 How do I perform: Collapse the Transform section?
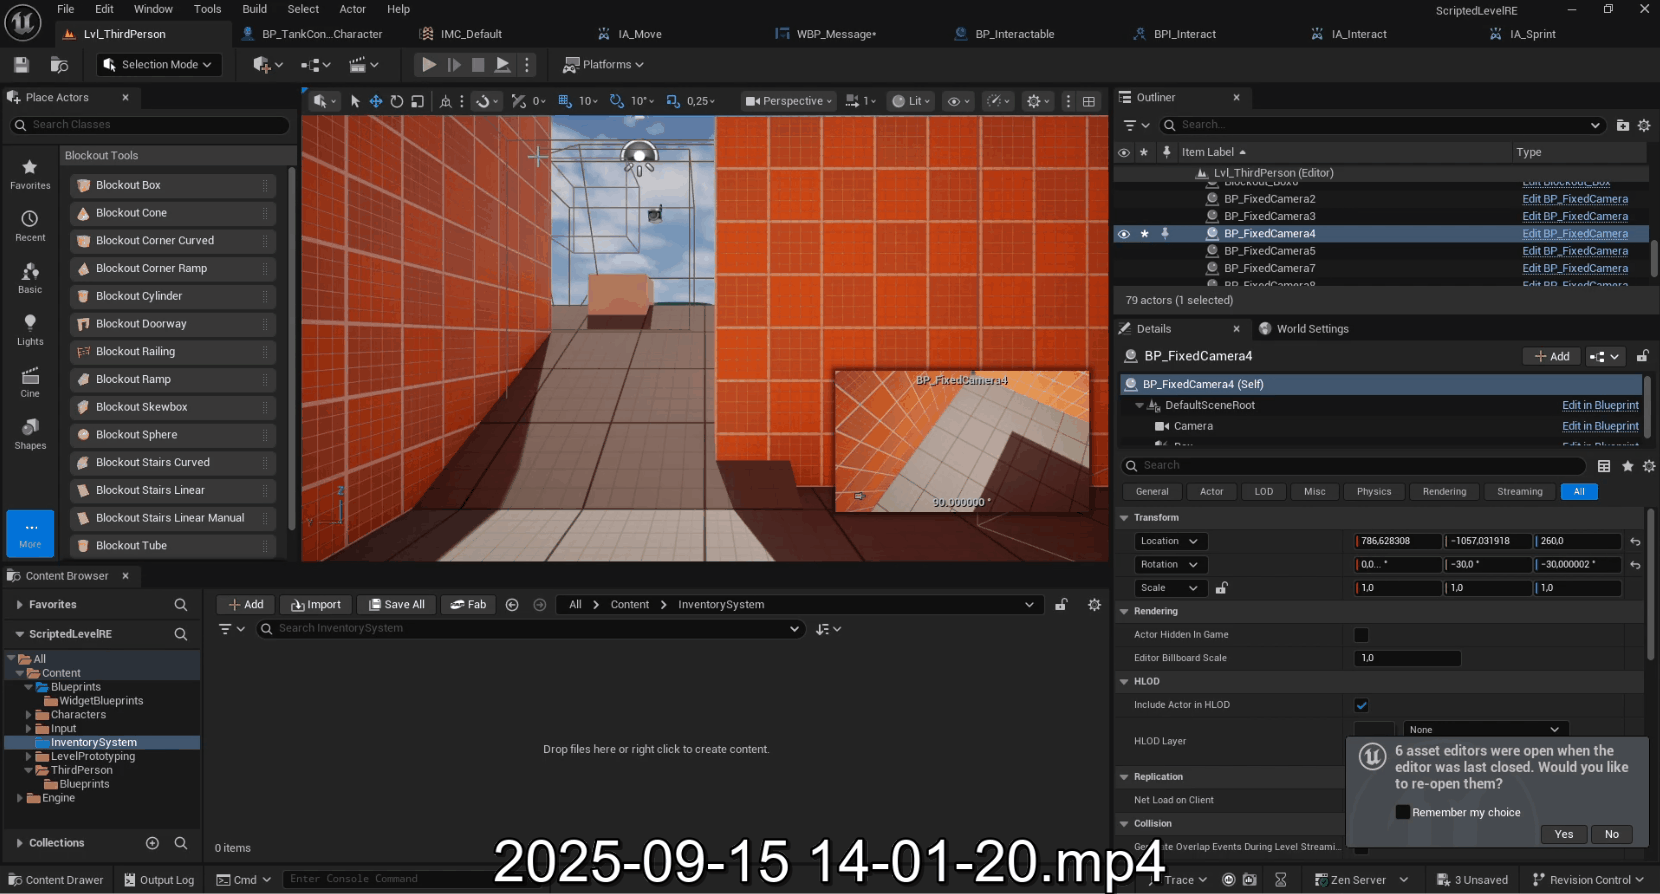coord(1124,518)
